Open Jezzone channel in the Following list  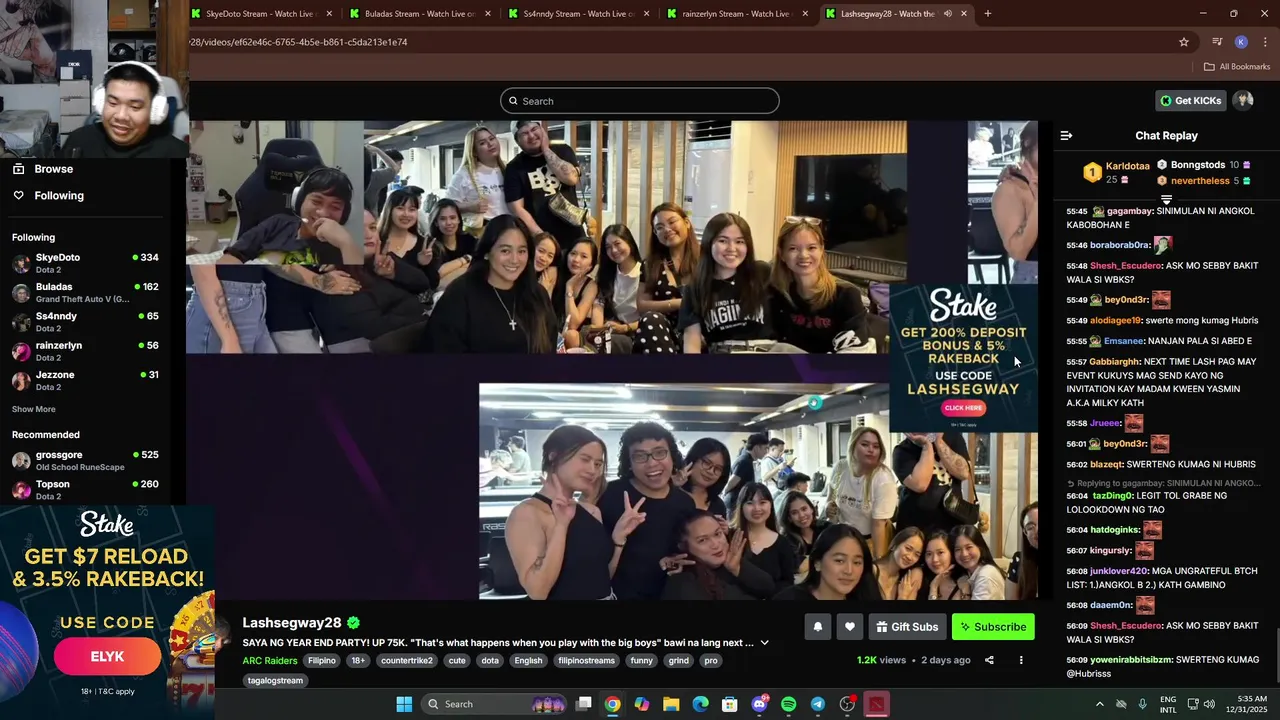click(86, 380)
